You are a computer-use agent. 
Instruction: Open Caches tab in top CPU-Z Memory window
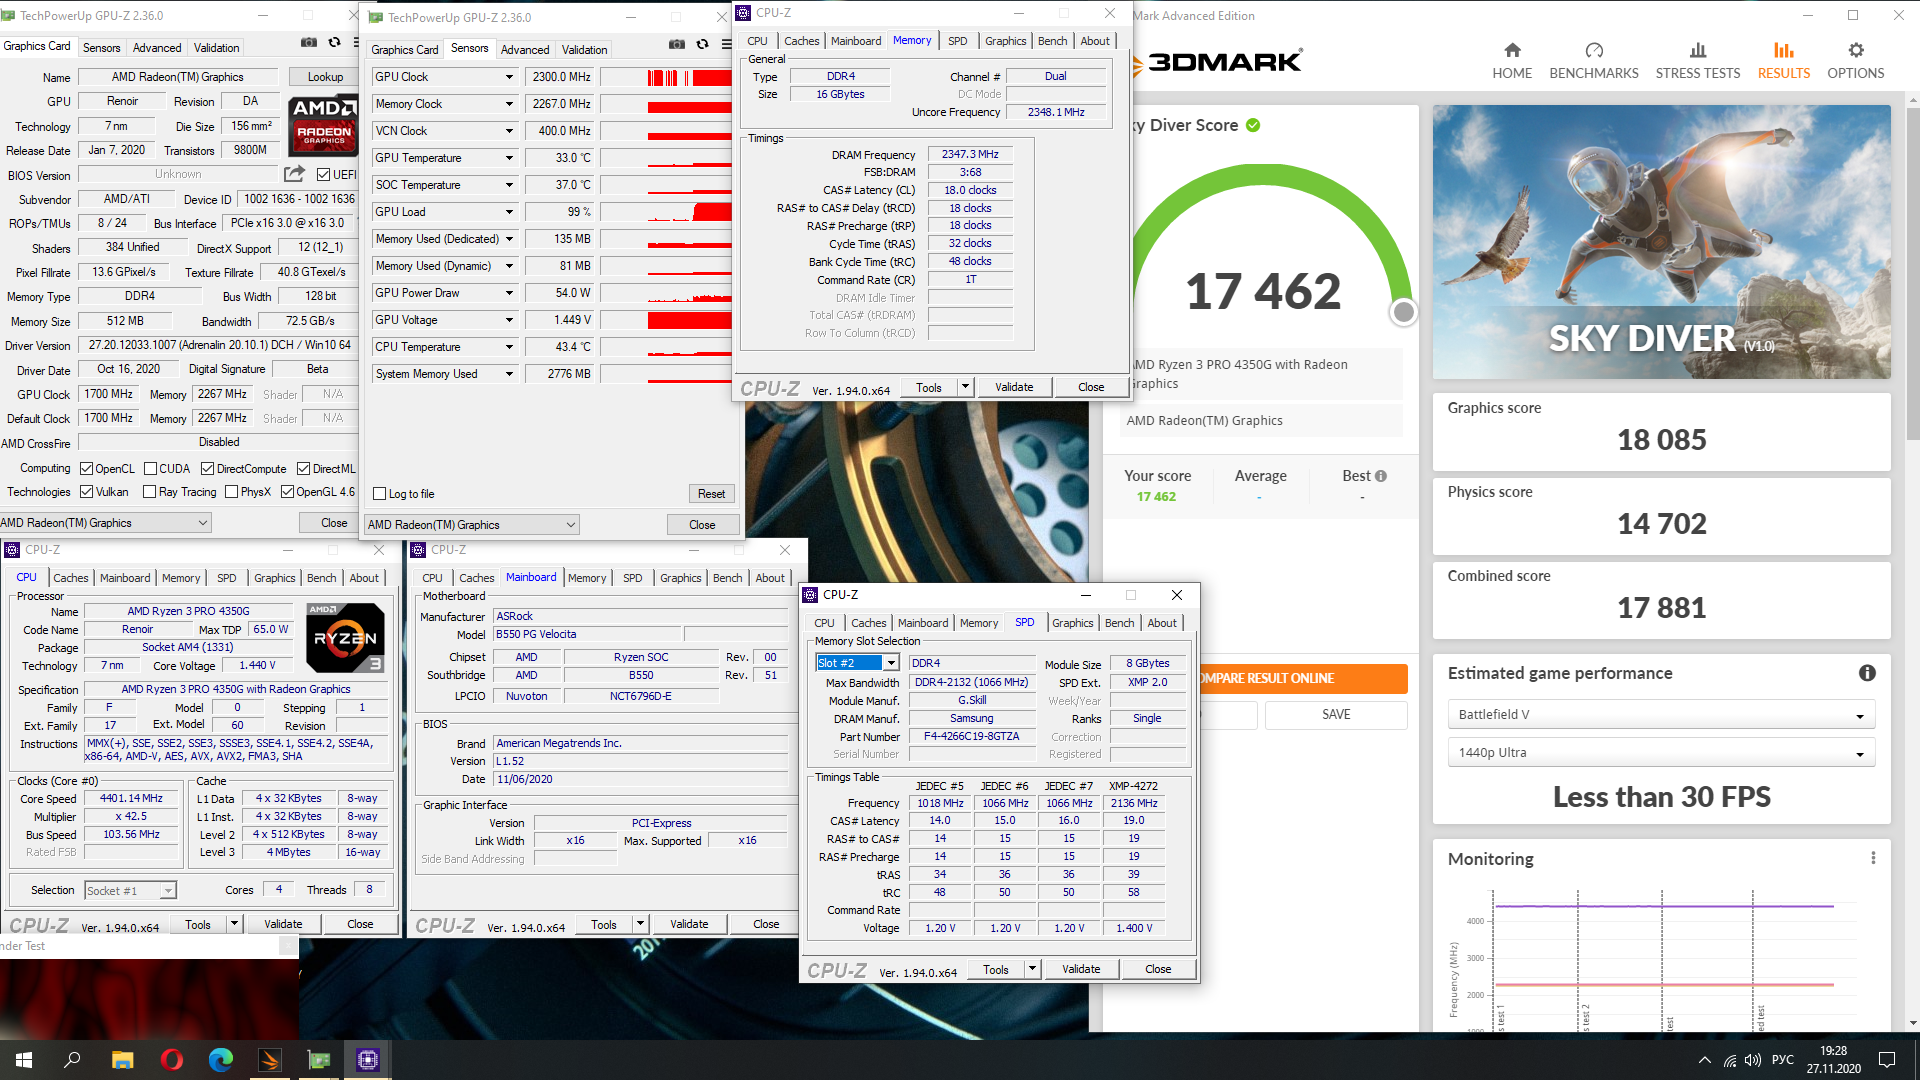click(x=801, y=41)
